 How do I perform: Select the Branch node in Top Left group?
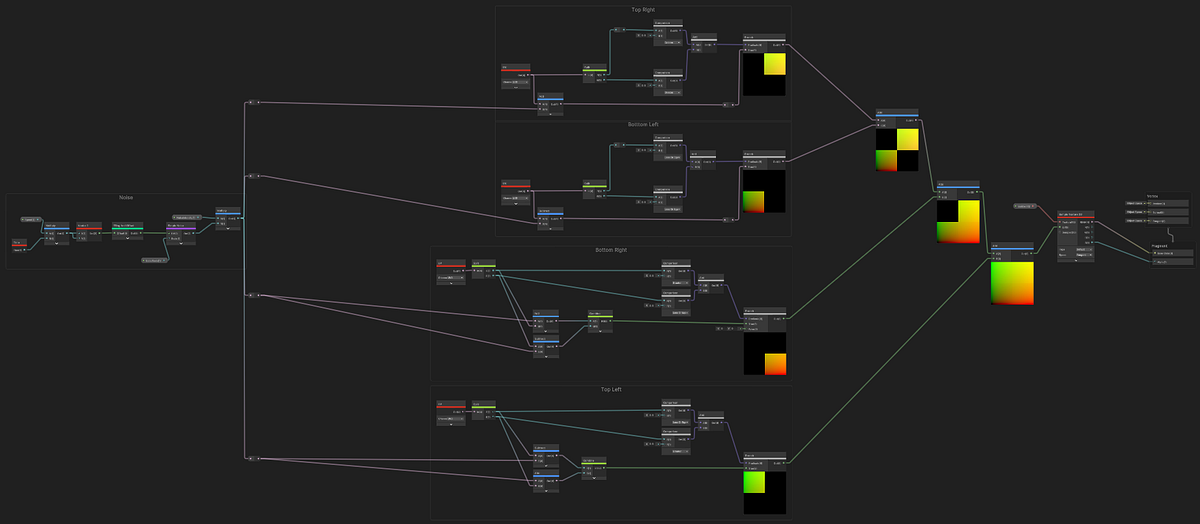click(x=765, y=483)
